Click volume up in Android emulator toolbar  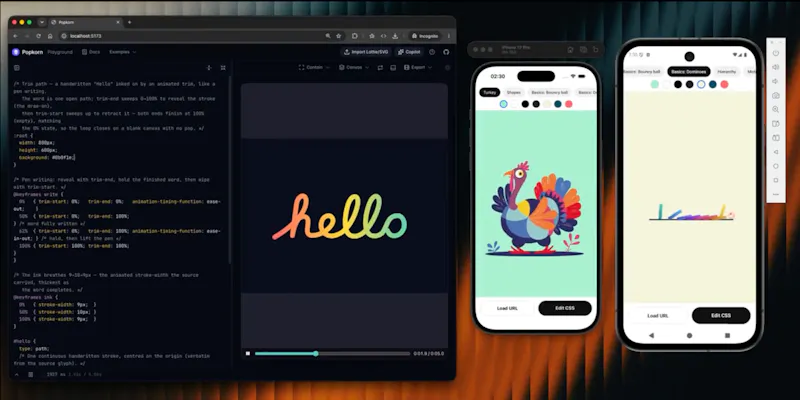776,67
